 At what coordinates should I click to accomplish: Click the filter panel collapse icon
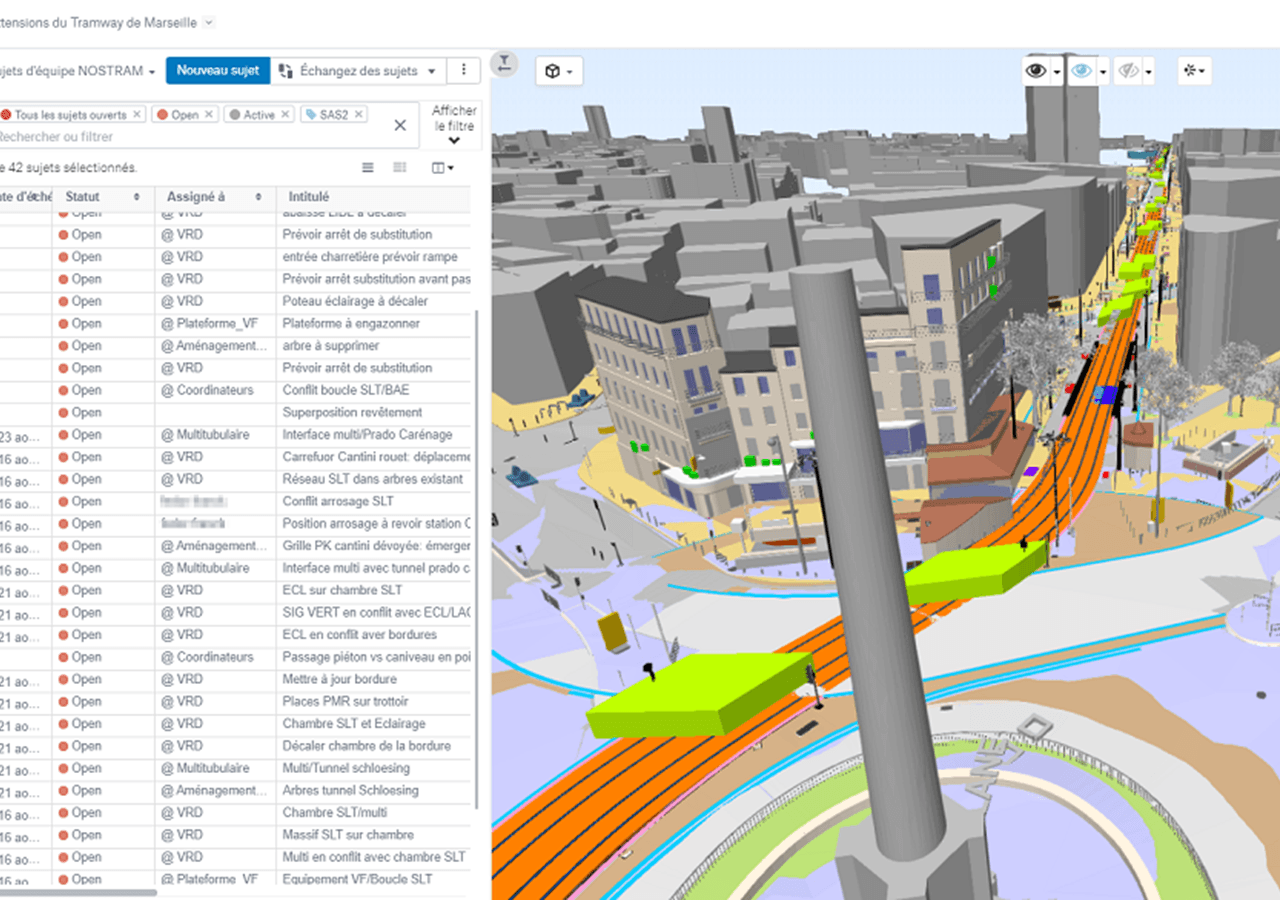pyautogui.click(x=505, y=63)
